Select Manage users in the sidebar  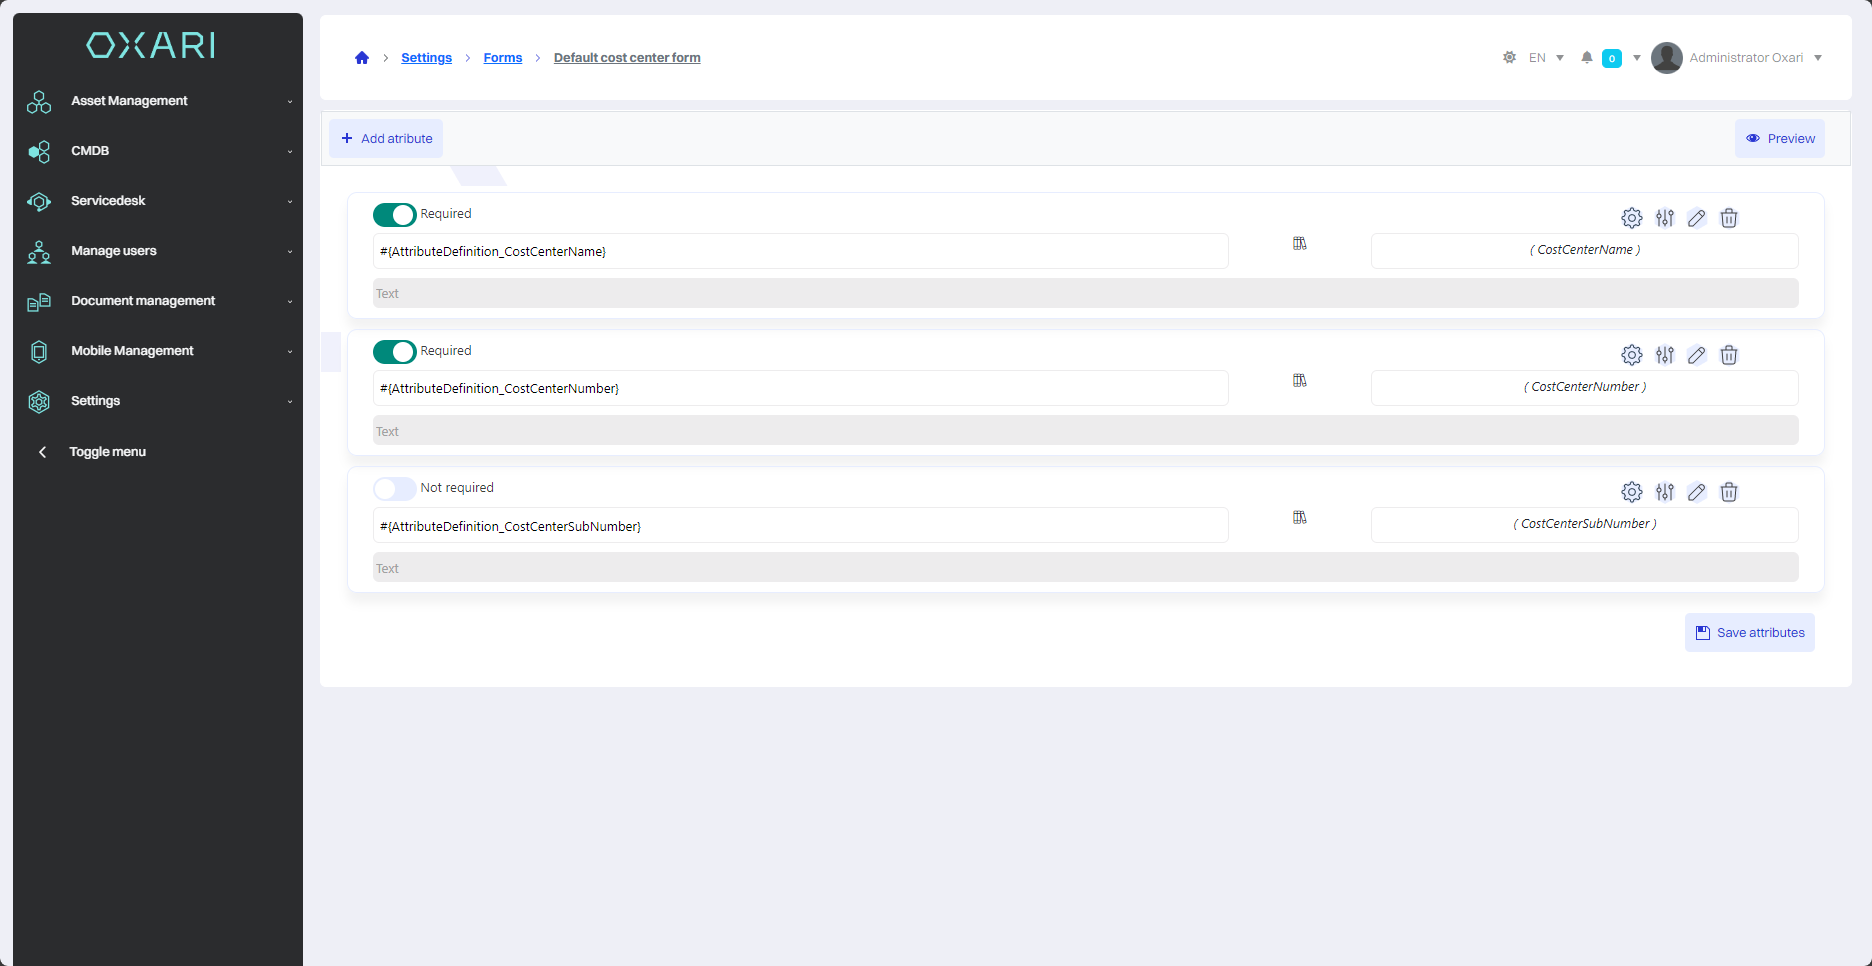pos(158,251)
